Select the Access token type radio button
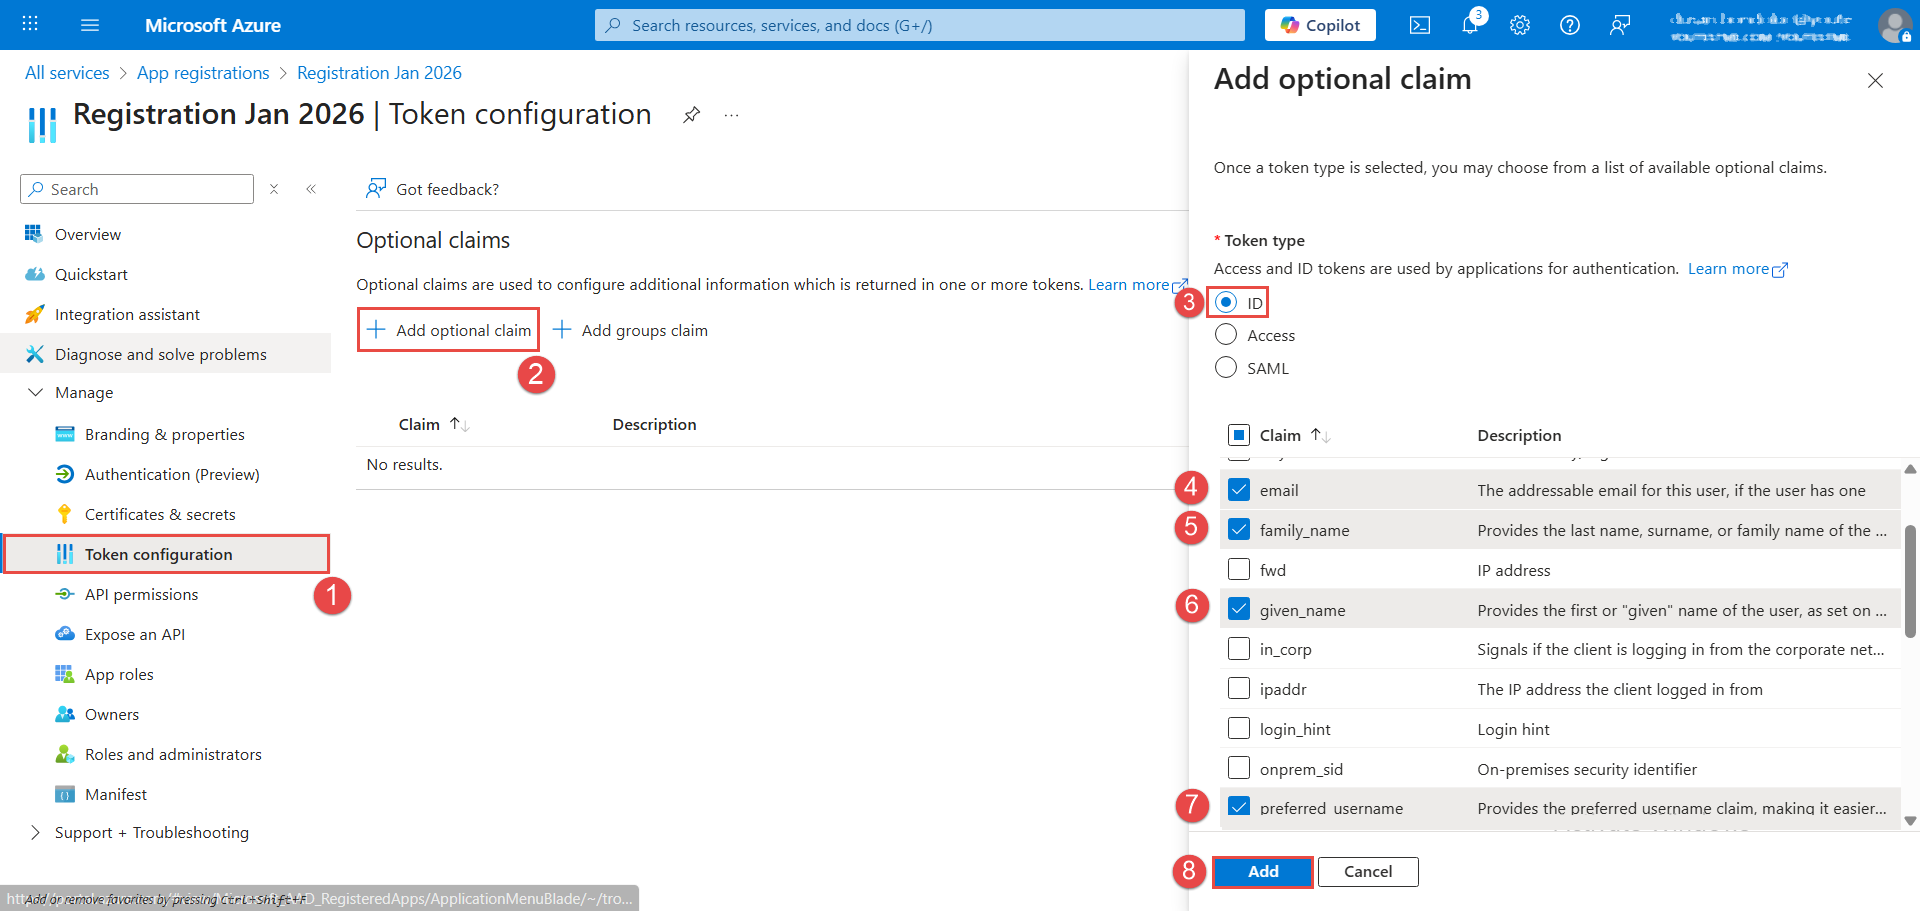This screenshot has height=911, width=1920. pyautogui.click(x=1226, y=335)
